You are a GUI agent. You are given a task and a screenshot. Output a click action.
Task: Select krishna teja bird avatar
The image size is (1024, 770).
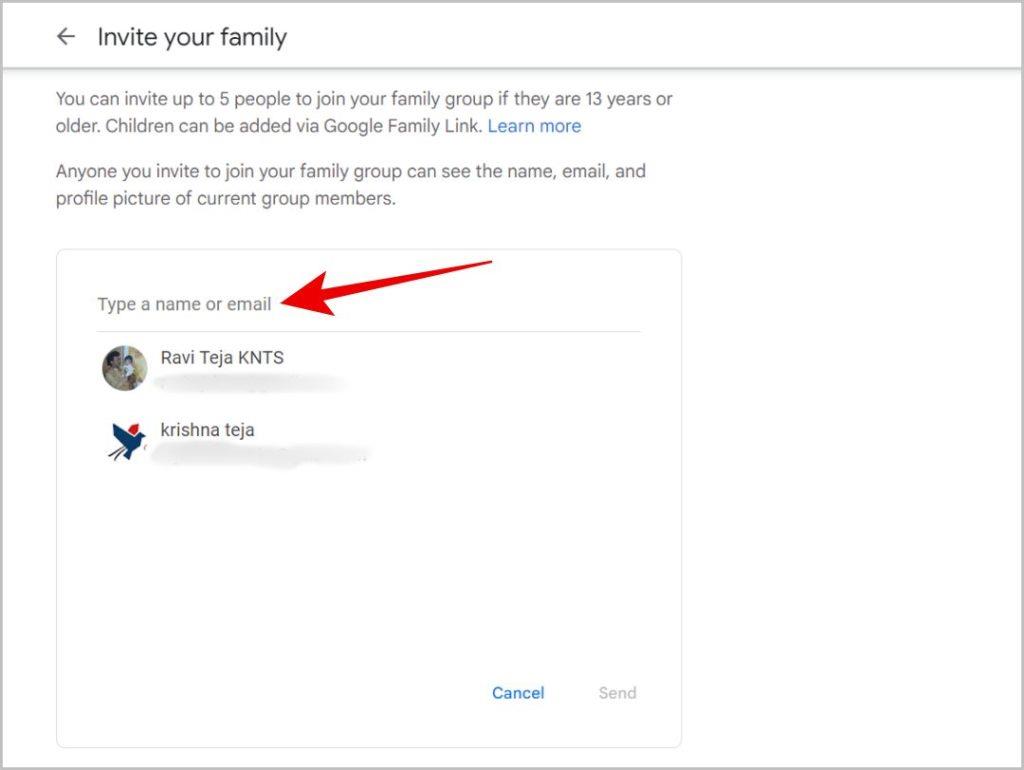click(126, 441)
